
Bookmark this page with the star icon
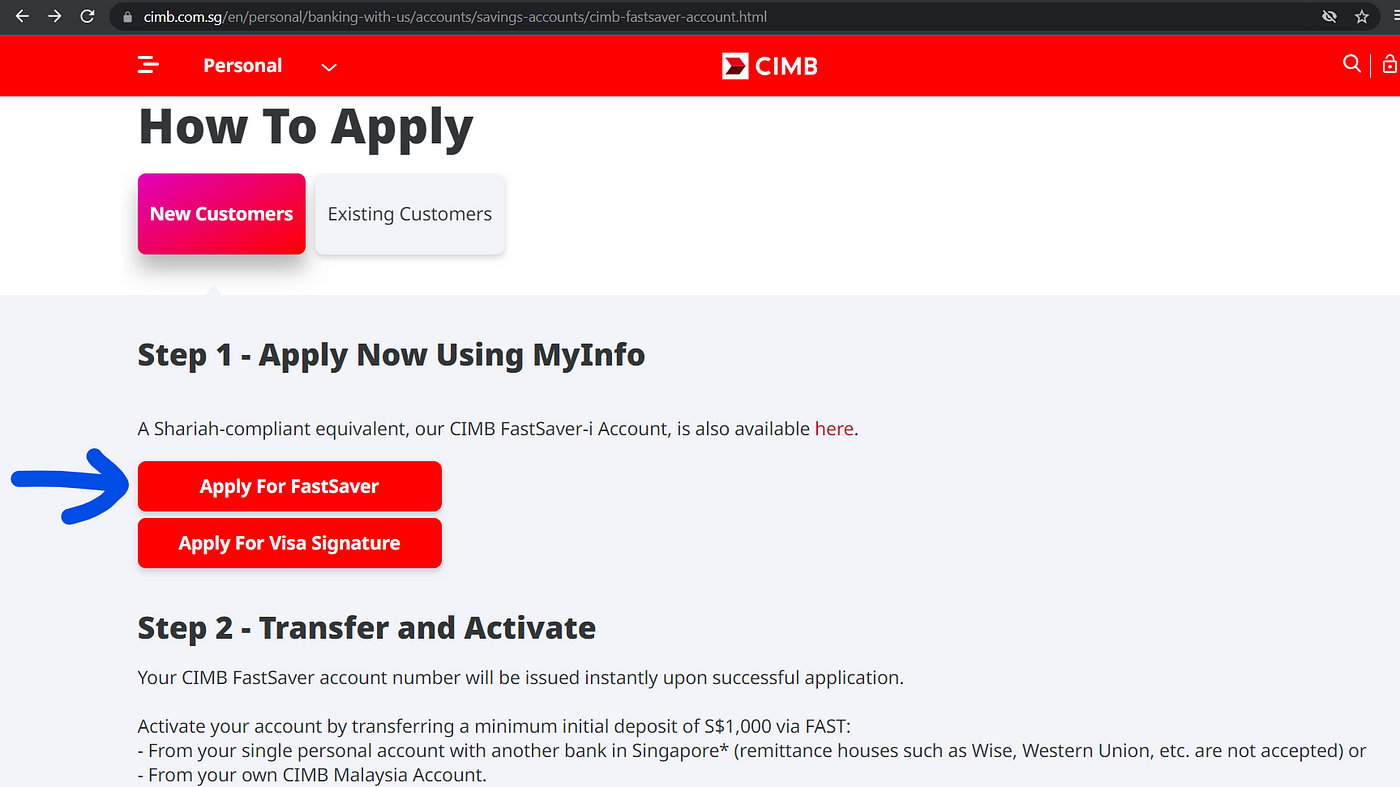tap(1361, 17)
